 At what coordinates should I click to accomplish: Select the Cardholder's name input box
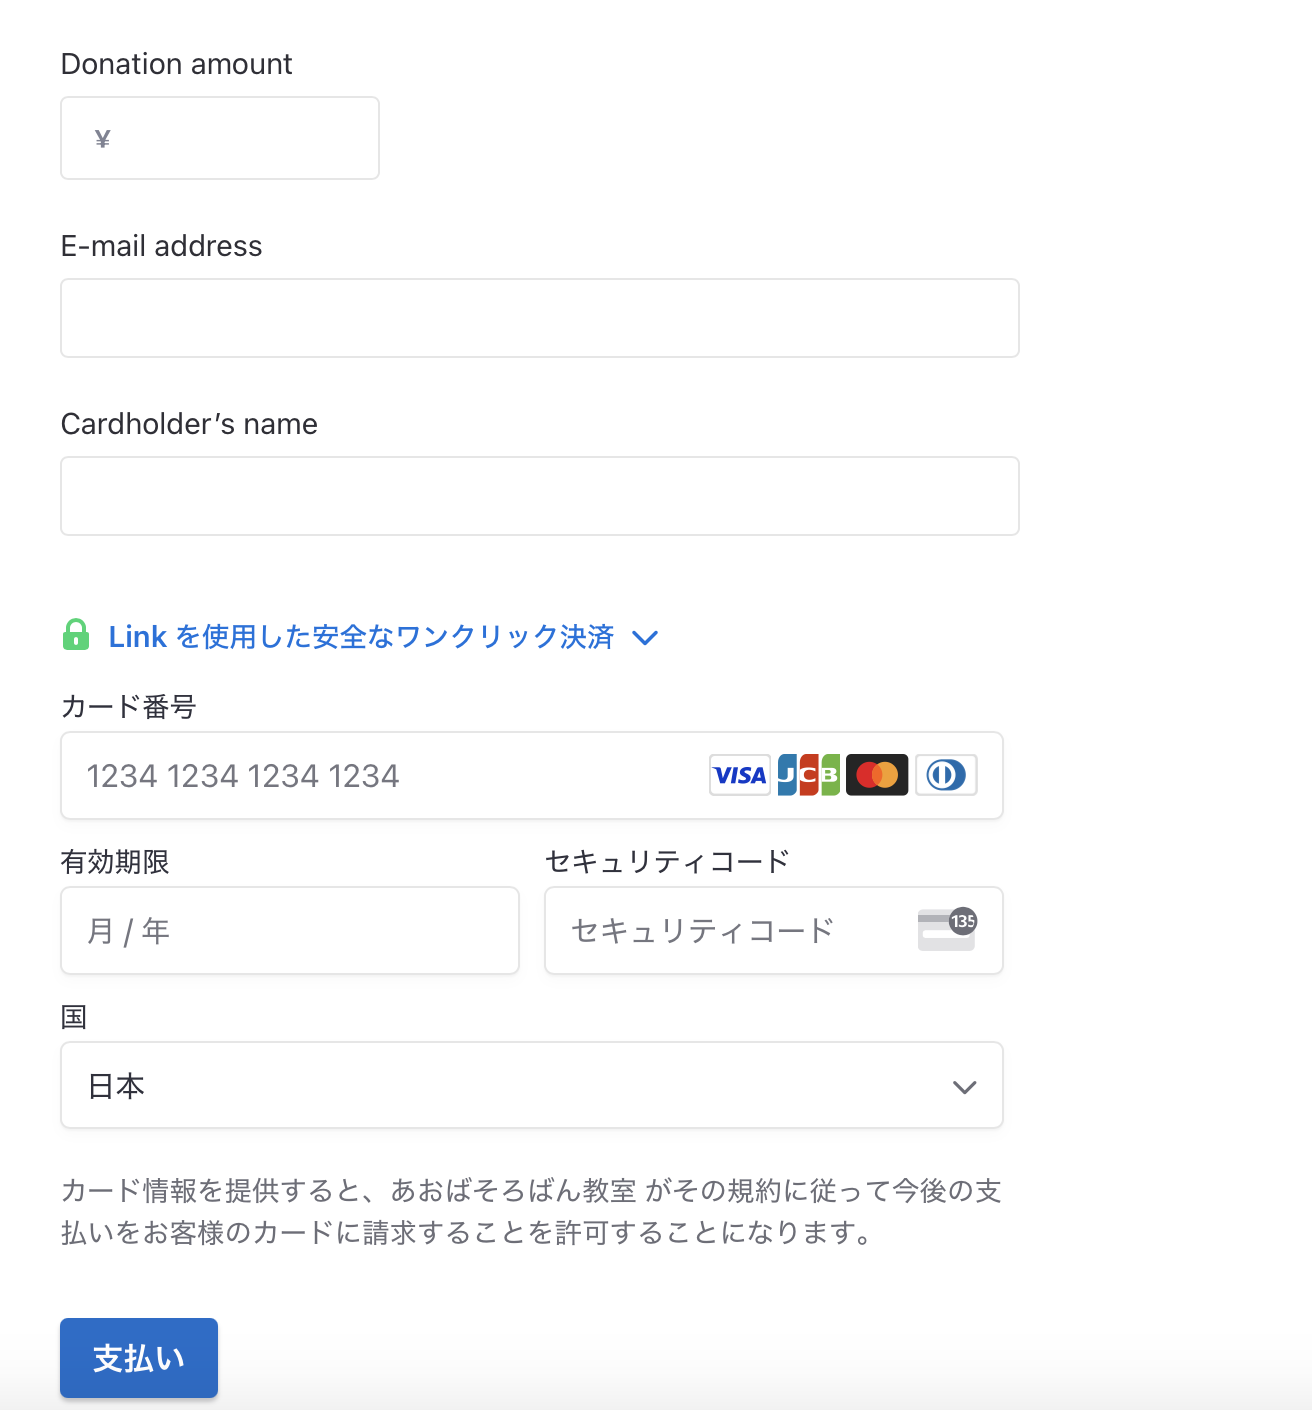coord(539,496)
